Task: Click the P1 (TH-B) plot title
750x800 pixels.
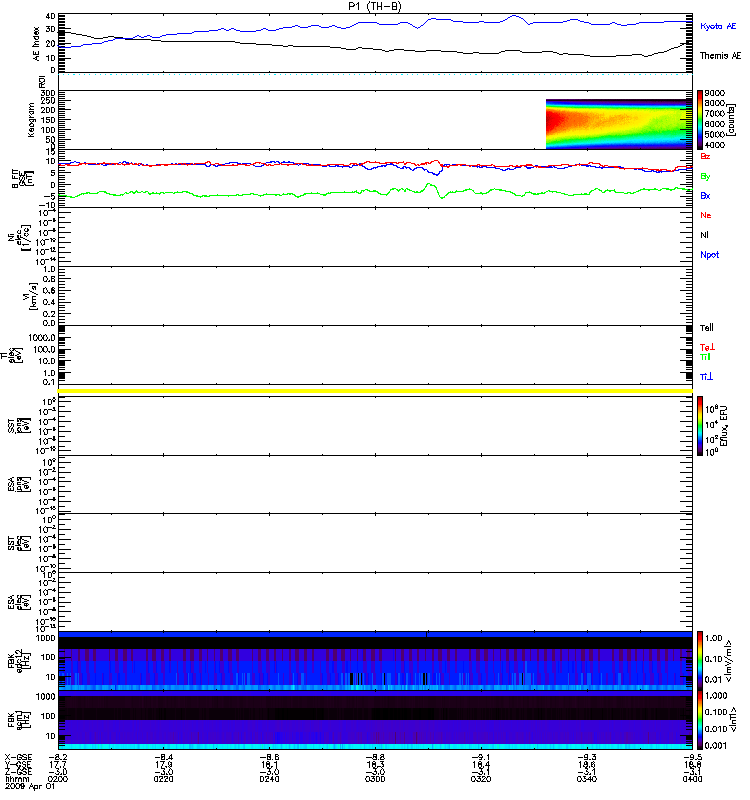Action: tap(375, 6)
